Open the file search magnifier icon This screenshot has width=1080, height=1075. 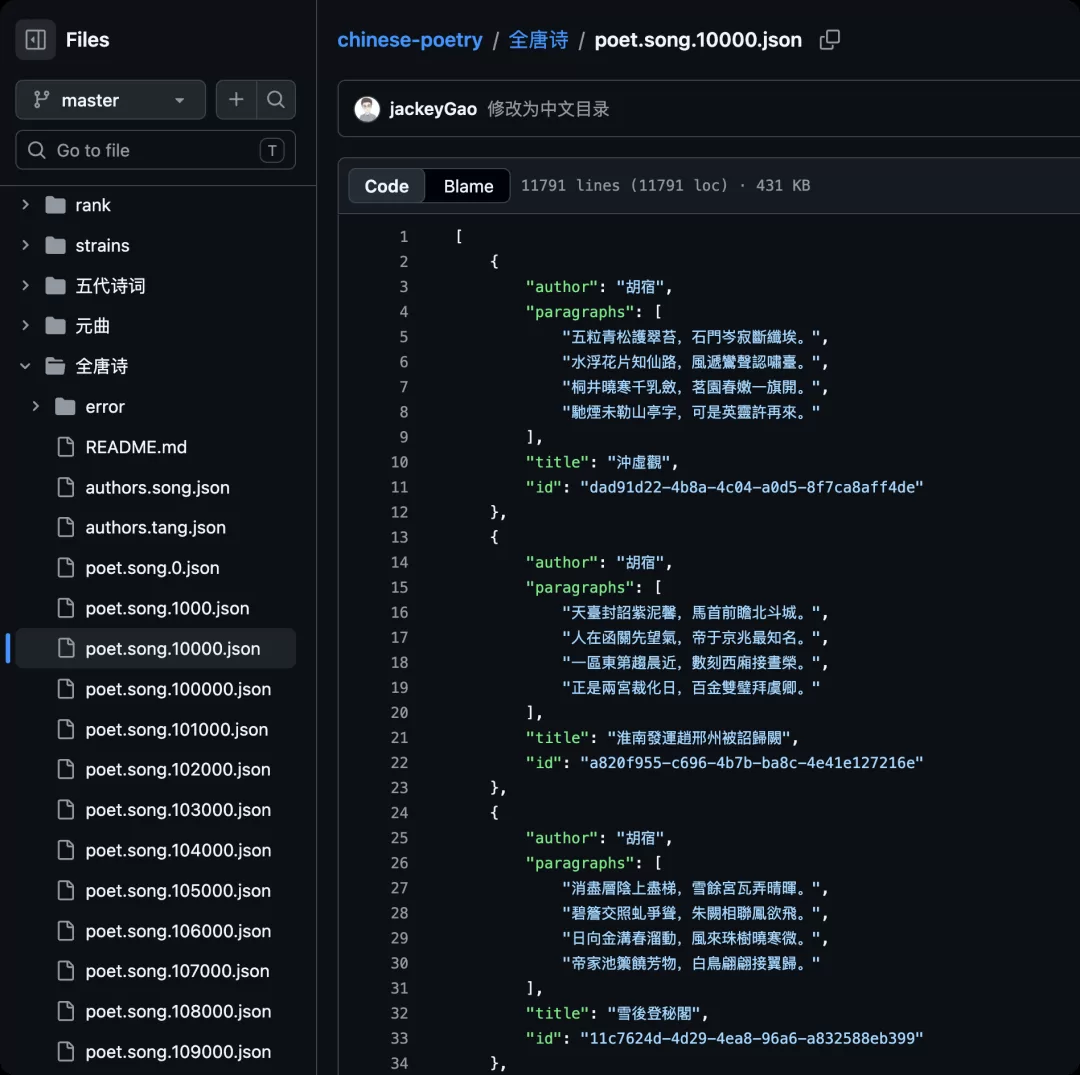276,100
